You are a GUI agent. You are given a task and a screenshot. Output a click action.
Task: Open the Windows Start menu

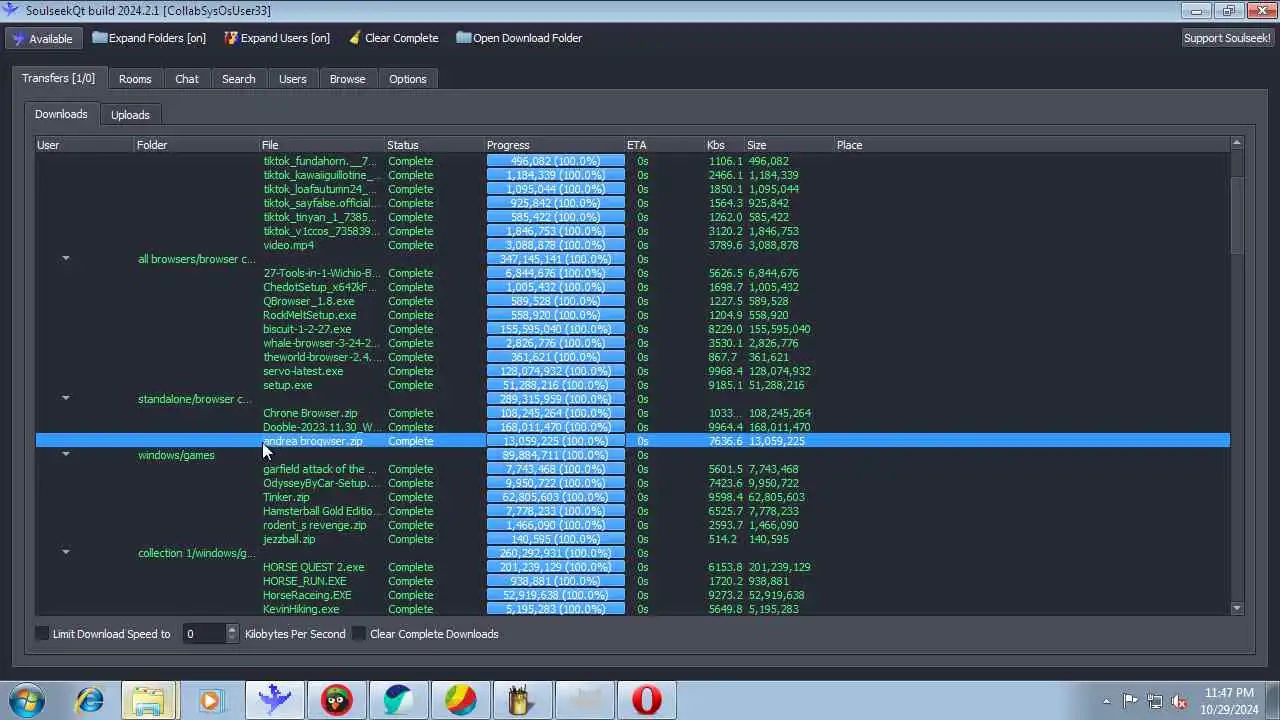click(27, 700)
